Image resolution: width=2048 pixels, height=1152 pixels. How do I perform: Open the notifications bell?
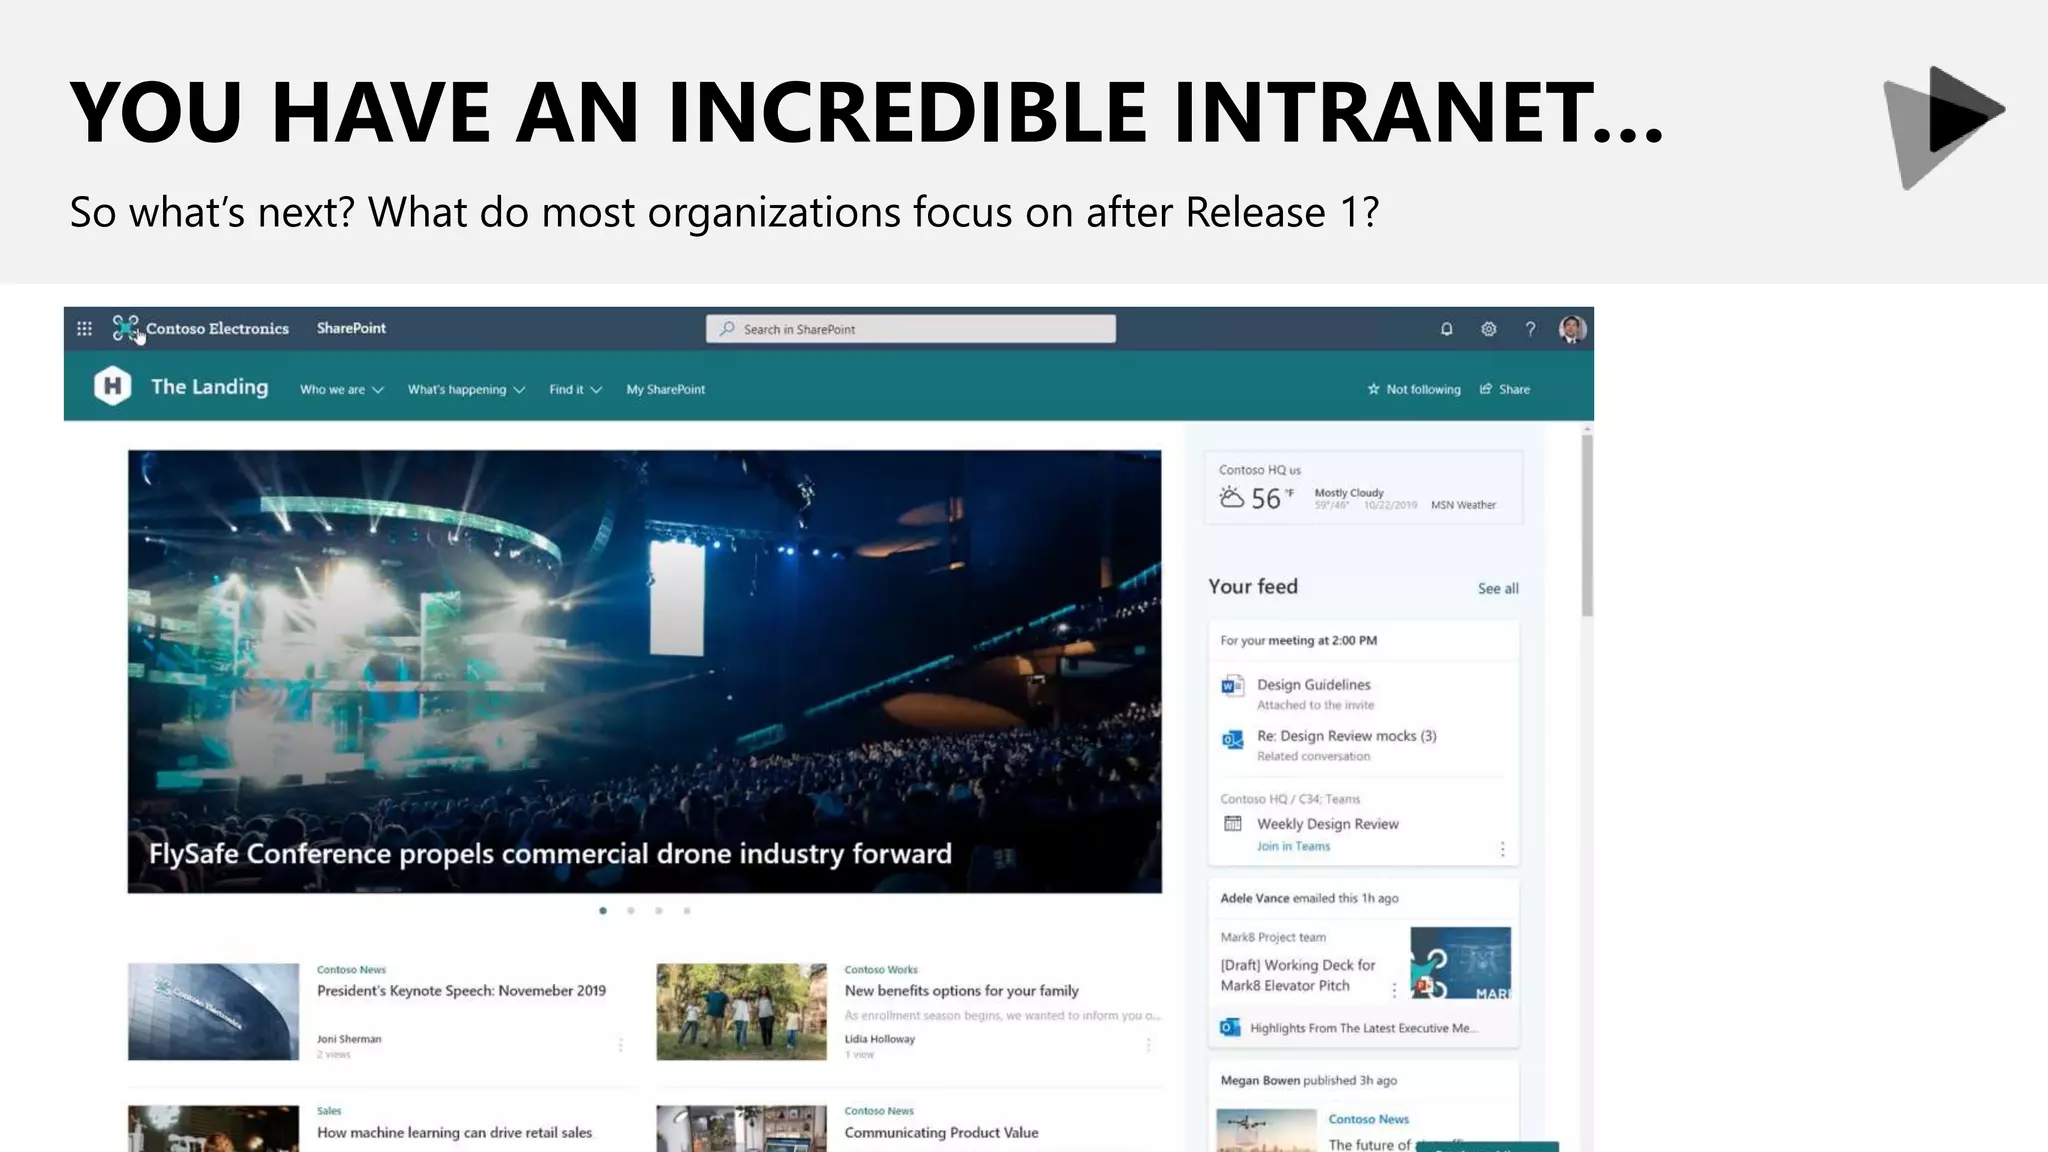click(x=1446, y=329)
